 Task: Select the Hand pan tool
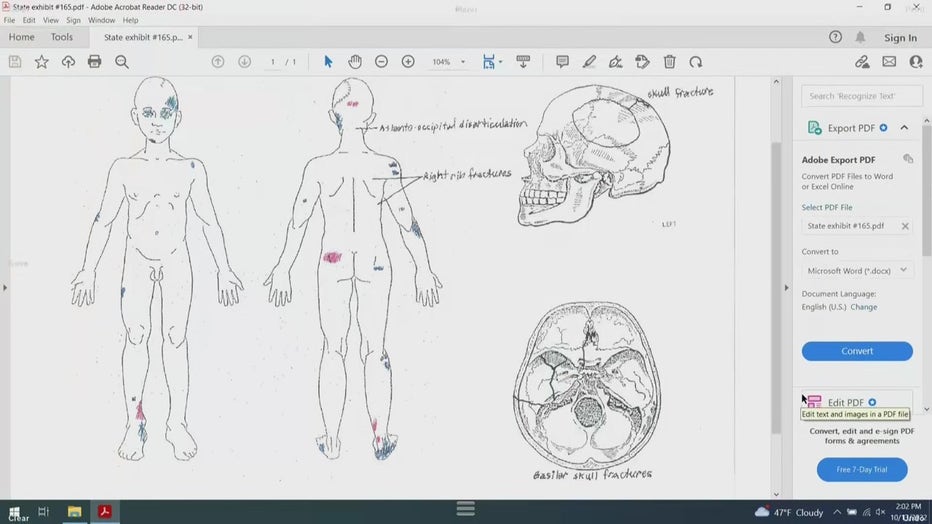(354, 62)
